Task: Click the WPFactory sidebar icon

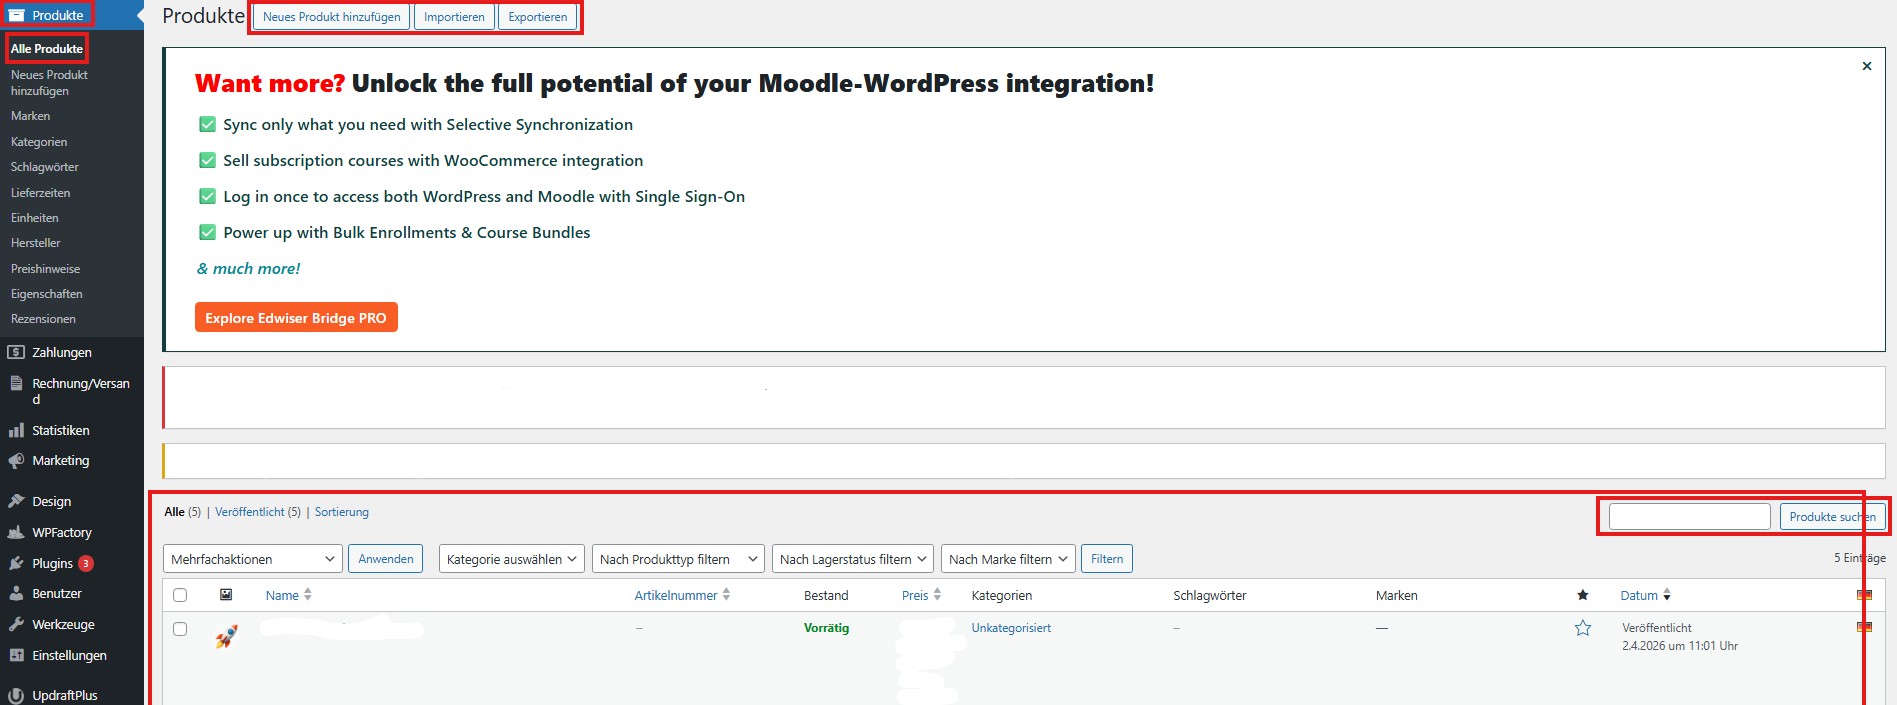Action: [x=16, y=532]
